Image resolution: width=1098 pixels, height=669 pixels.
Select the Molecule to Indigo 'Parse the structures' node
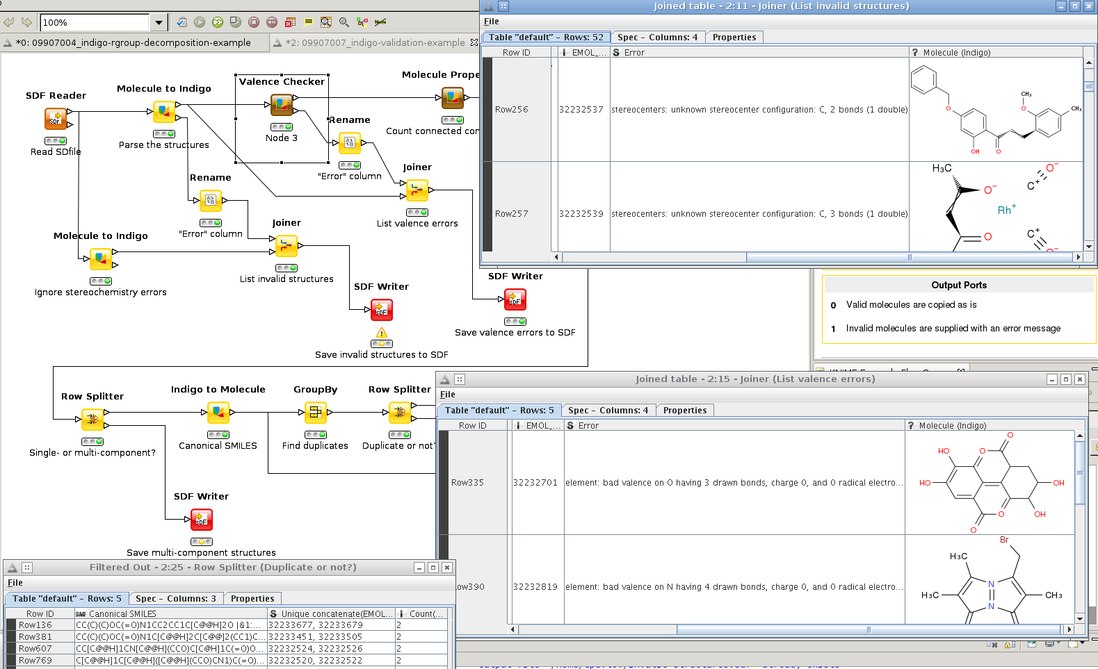point(163,112)
